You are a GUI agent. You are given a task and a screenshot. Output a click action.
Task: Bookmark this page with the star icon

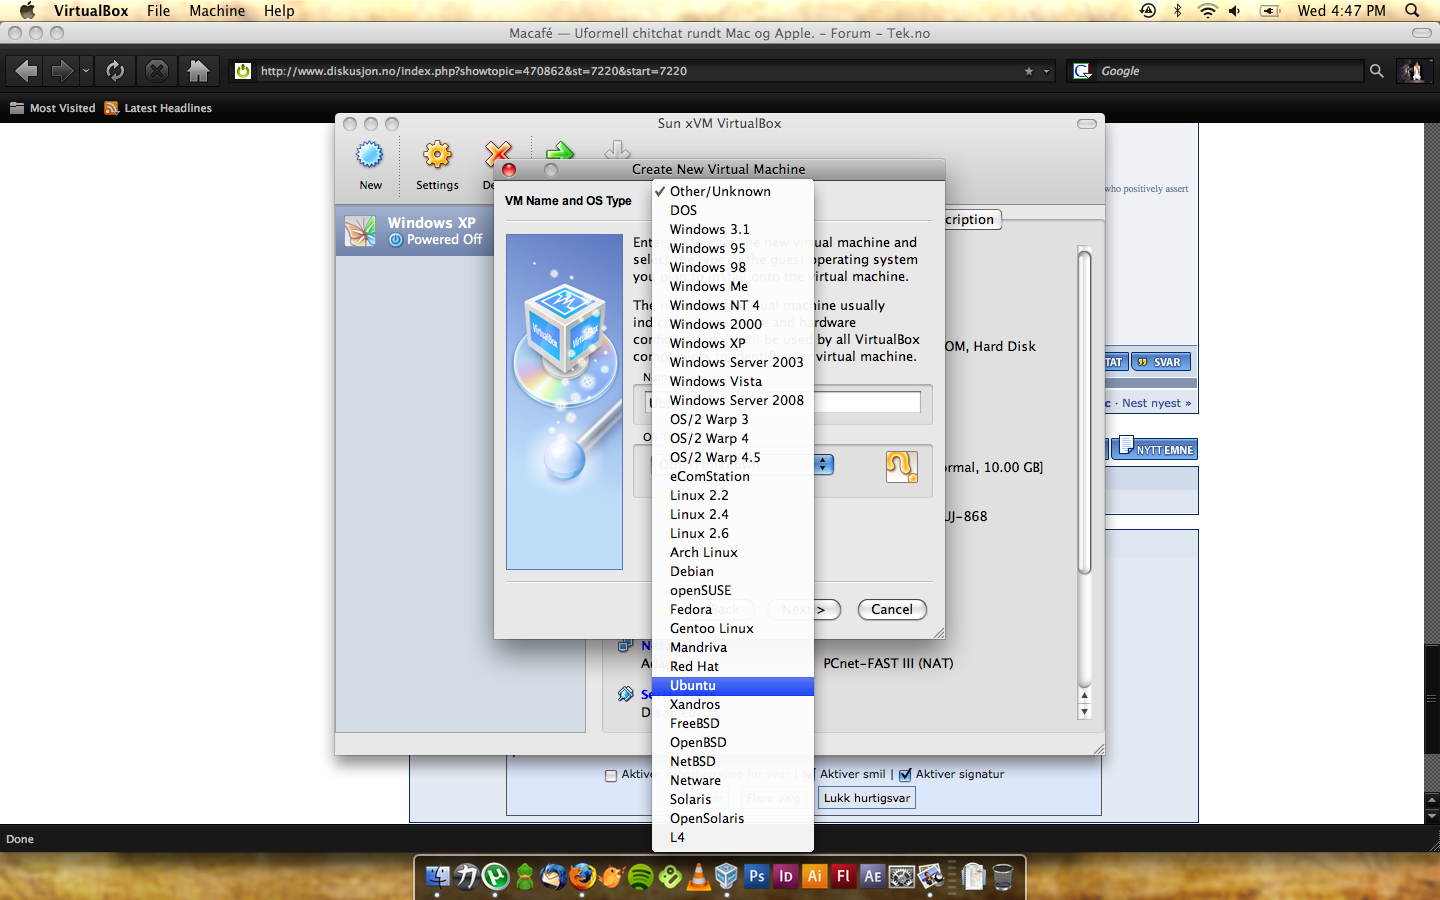coord(1029,71)
